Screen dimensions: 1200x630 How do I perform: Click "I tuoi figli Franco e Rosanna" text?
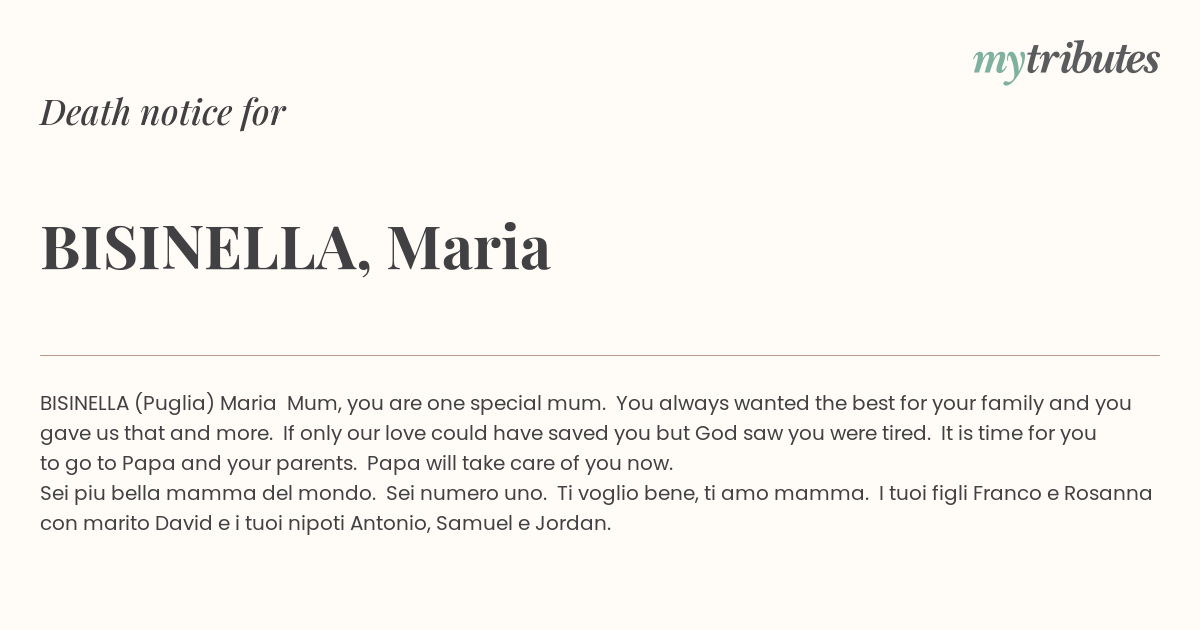tap(1016, 493)
